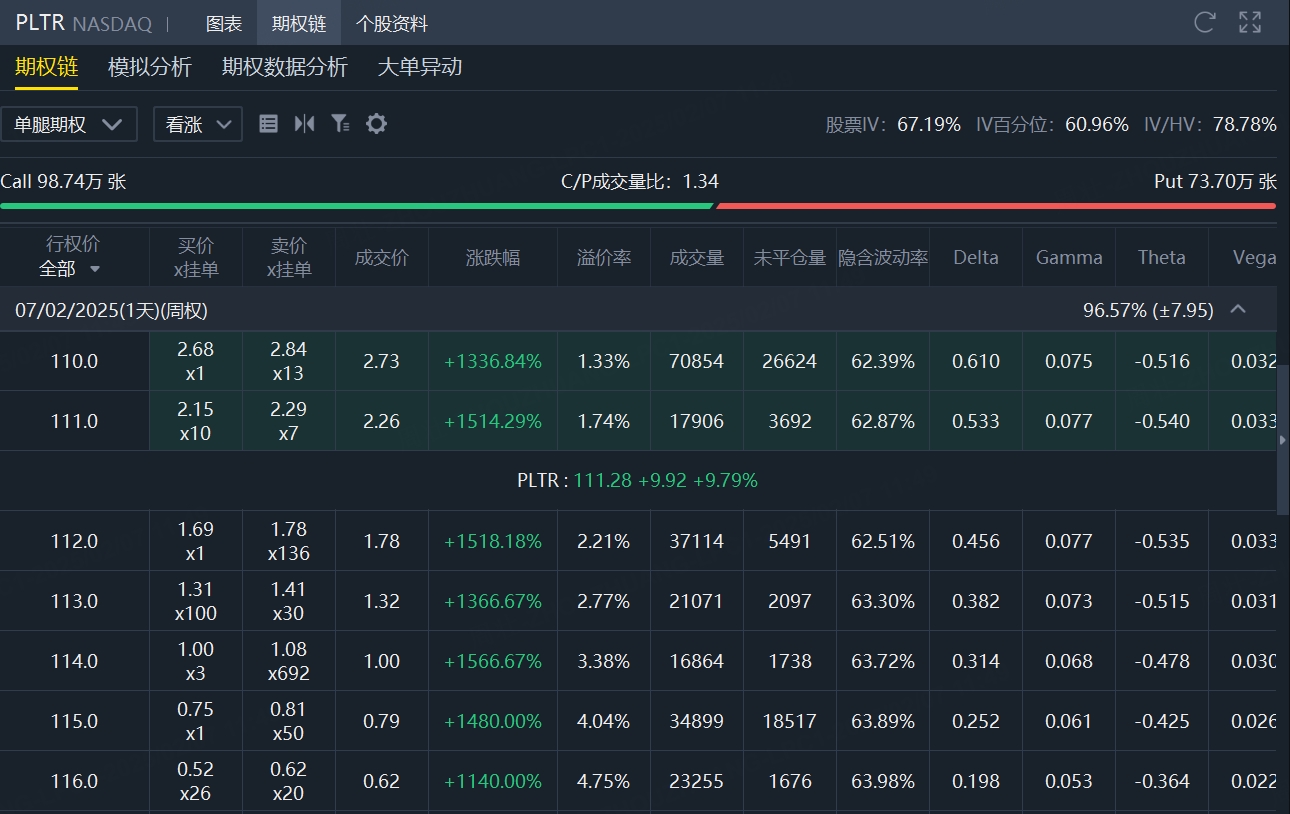Switch to 模拟分析 sub-tab
The image size is (1290, 814).
(150, 67)
